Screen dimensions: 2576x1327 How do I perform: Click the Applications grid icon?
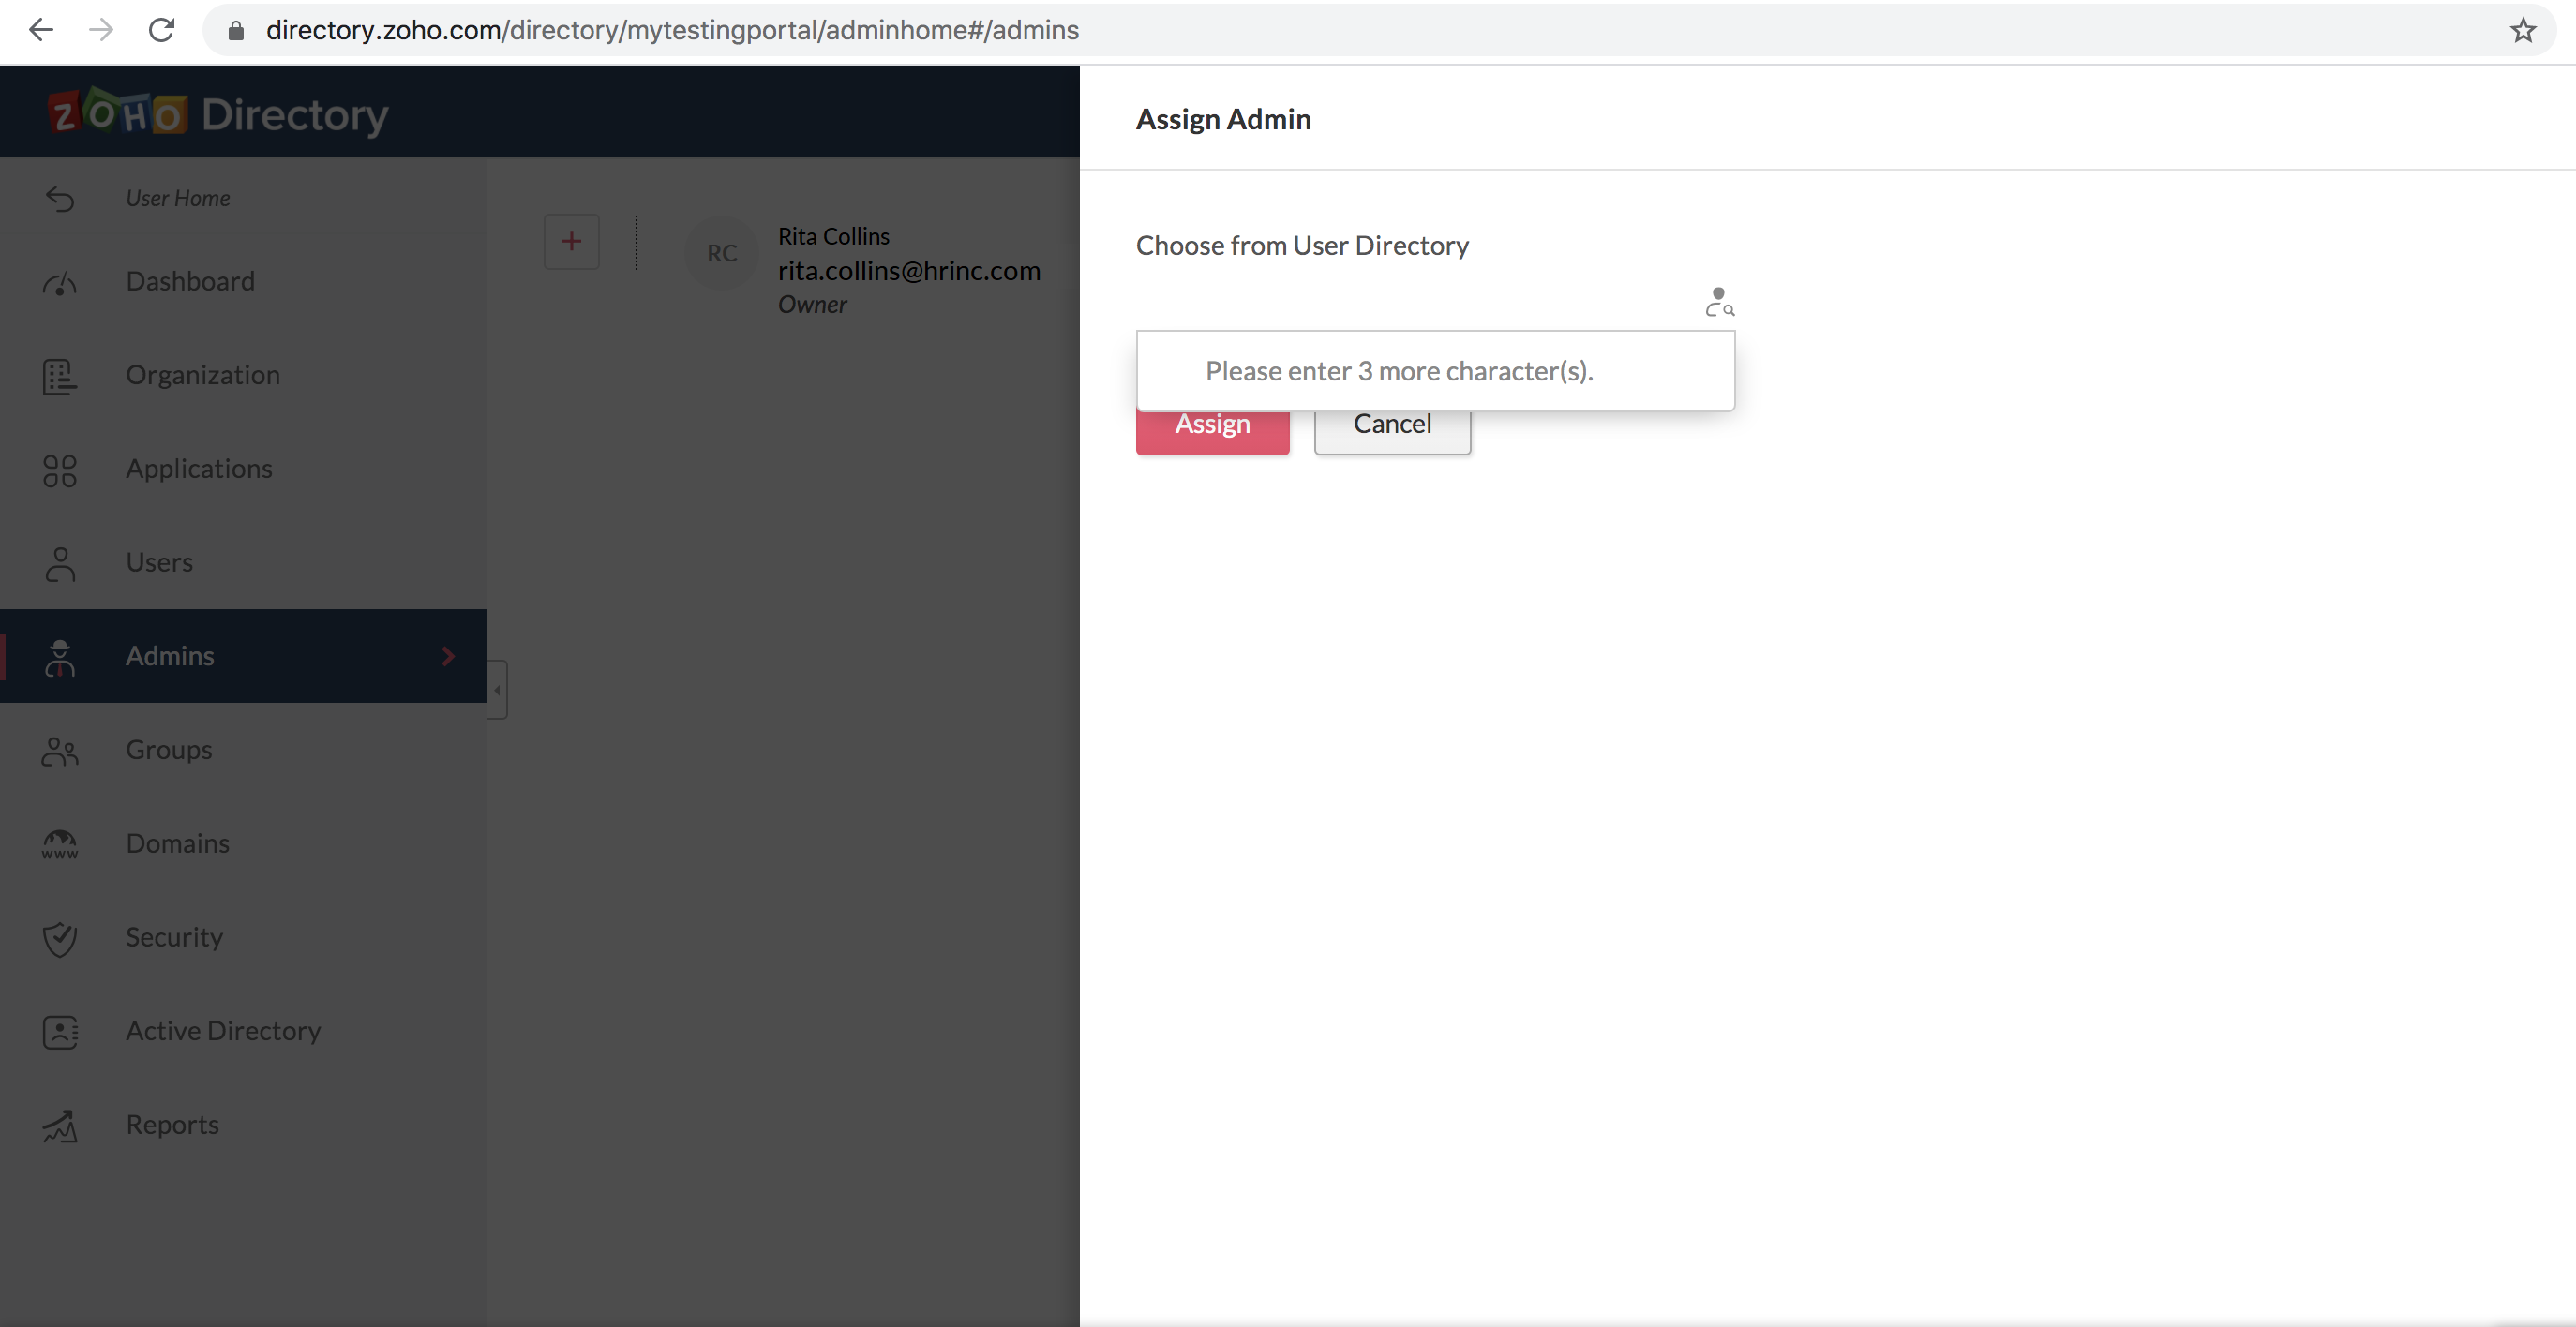(x=60, y=470)
